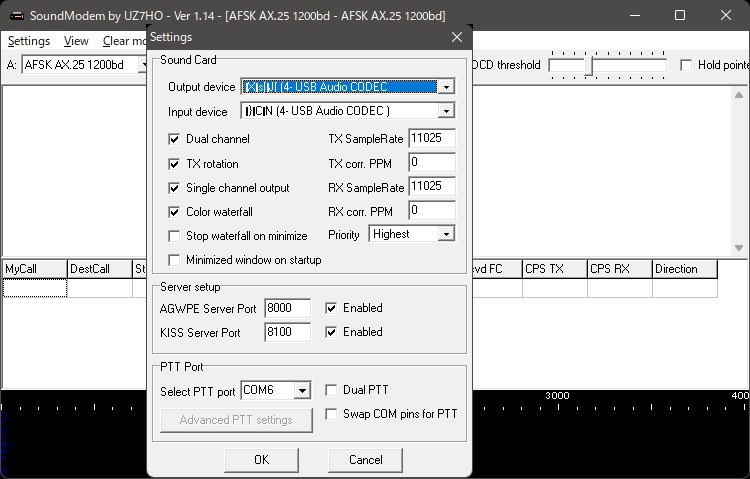
Task: Expand the Select PTT port combo box
Action: 302,390
